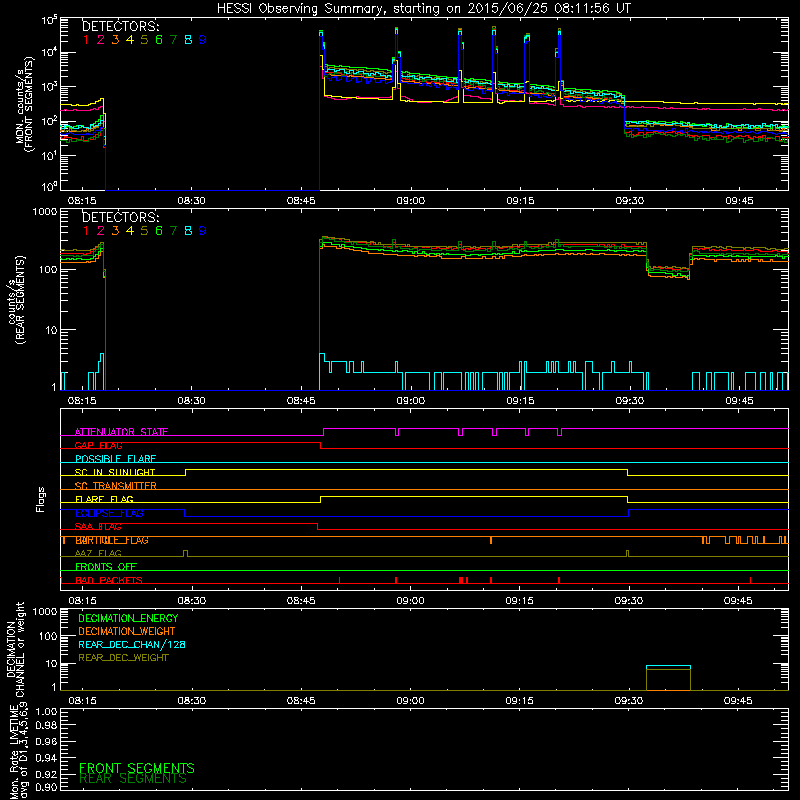The image size is (800, 800).
Task: Click the REAR_DEC_CHAN/128 legend entry
Action: pyautogui.click(x=132, y=644)
